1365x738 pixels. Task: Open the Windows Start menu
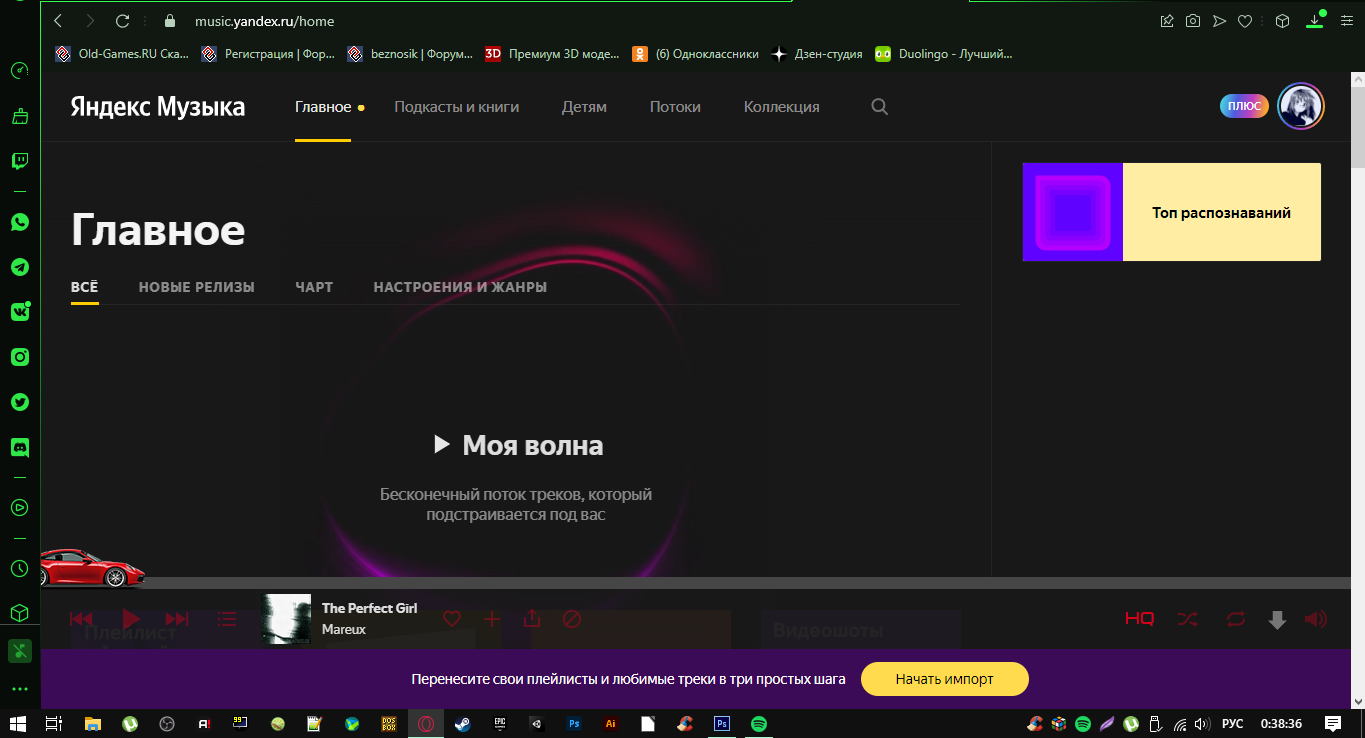point(19,723)
